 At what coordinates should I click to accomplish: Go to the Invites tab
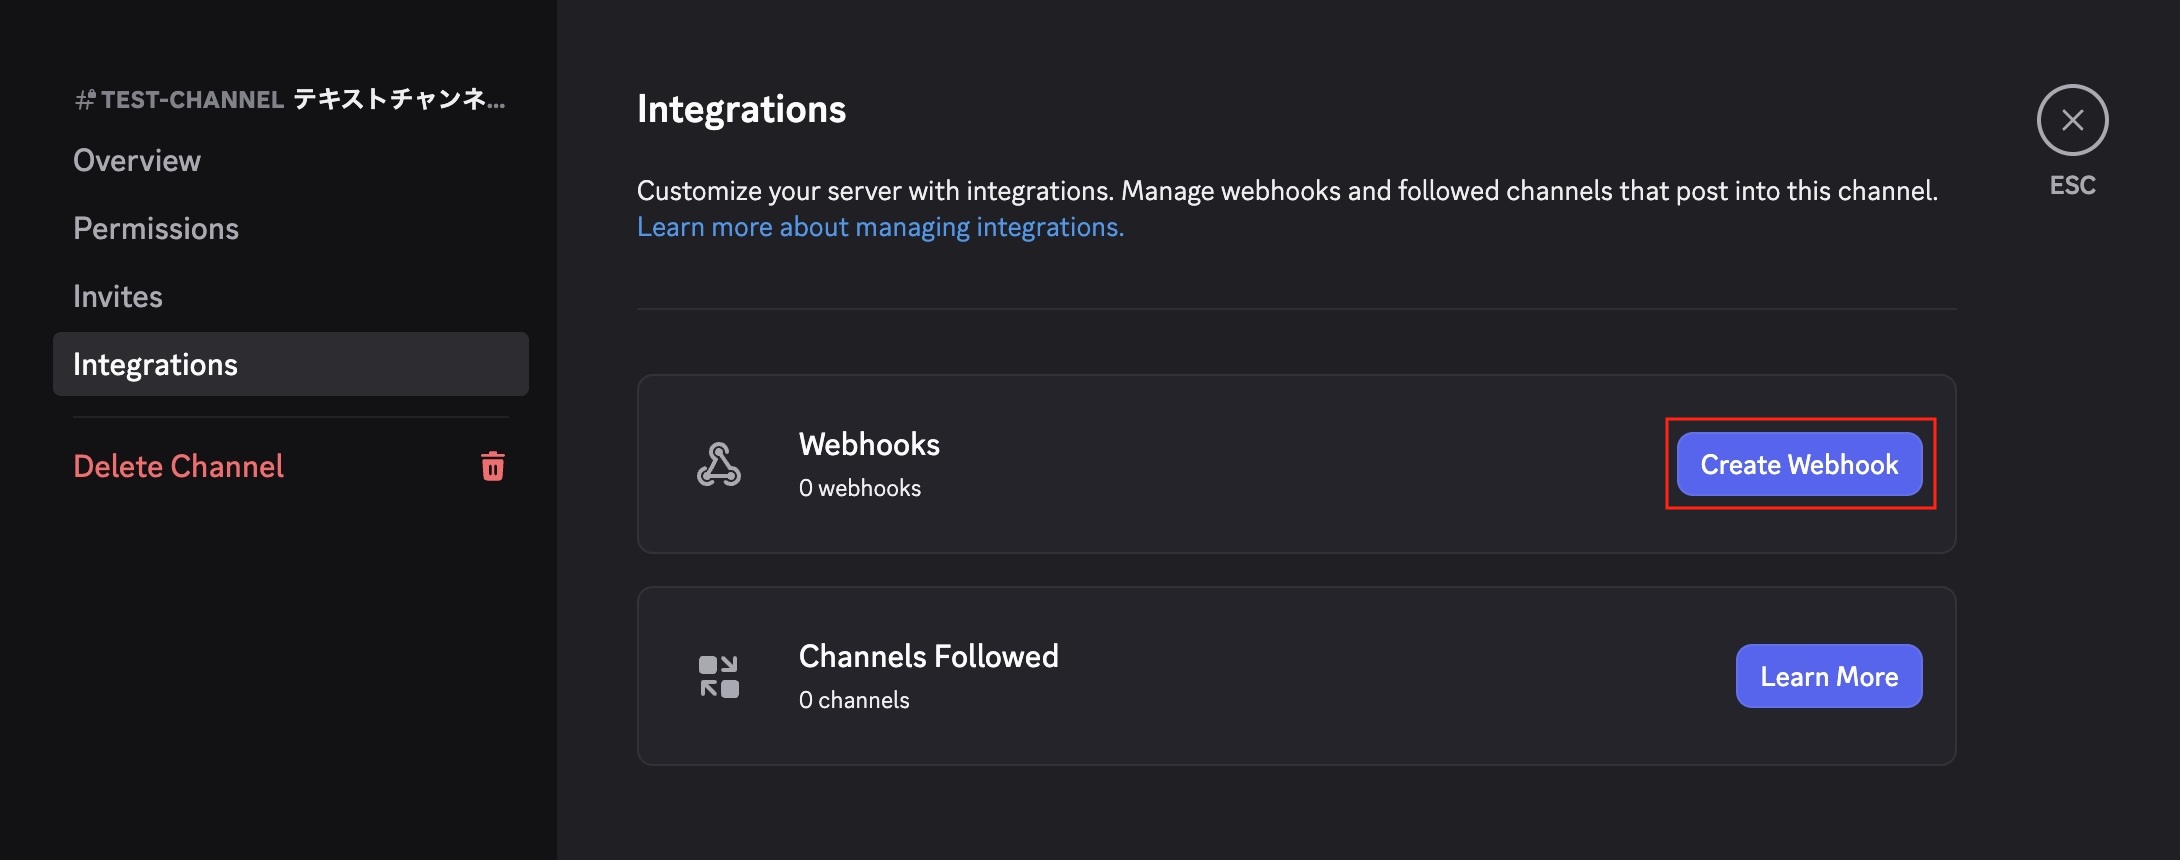click(x=118, y=296)
